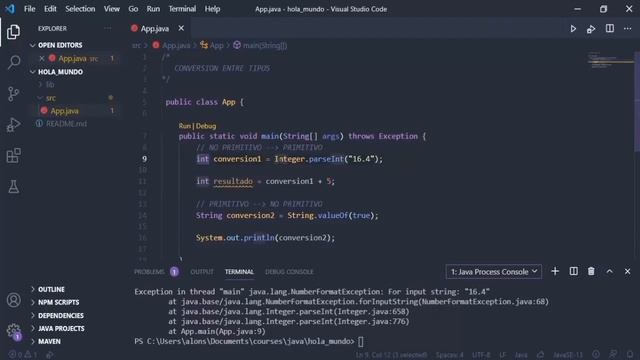640x360 pixels.
Task: Run the Java file with play icon
Action: 573,29
